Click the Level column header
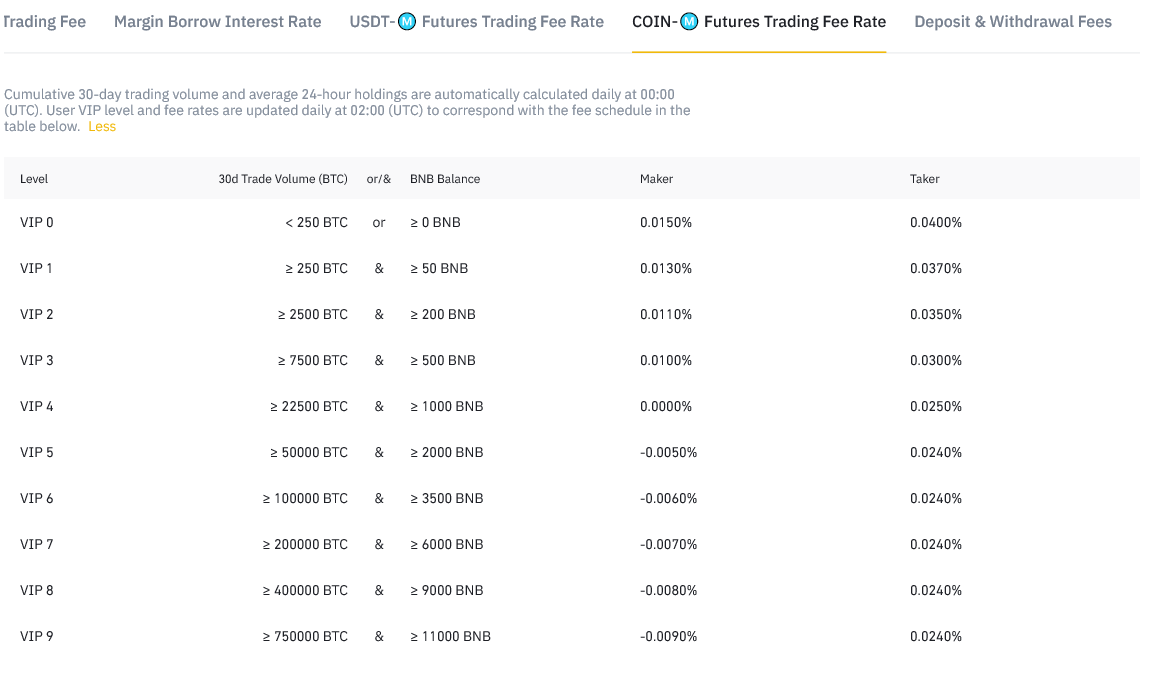Screen dimensions: 1152x674 tap(34, 179)
